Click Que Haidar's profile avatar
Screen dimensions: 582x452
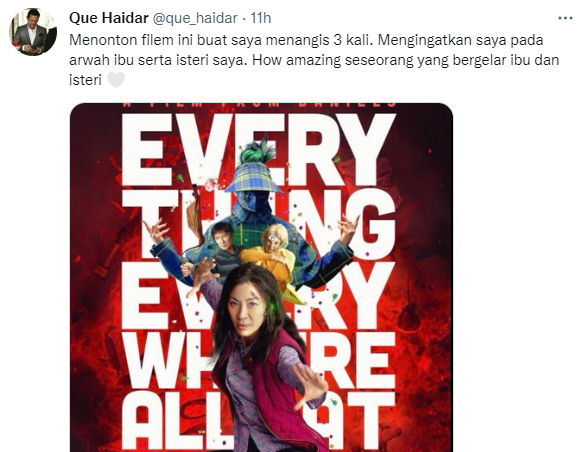click(x=33, y=32)
